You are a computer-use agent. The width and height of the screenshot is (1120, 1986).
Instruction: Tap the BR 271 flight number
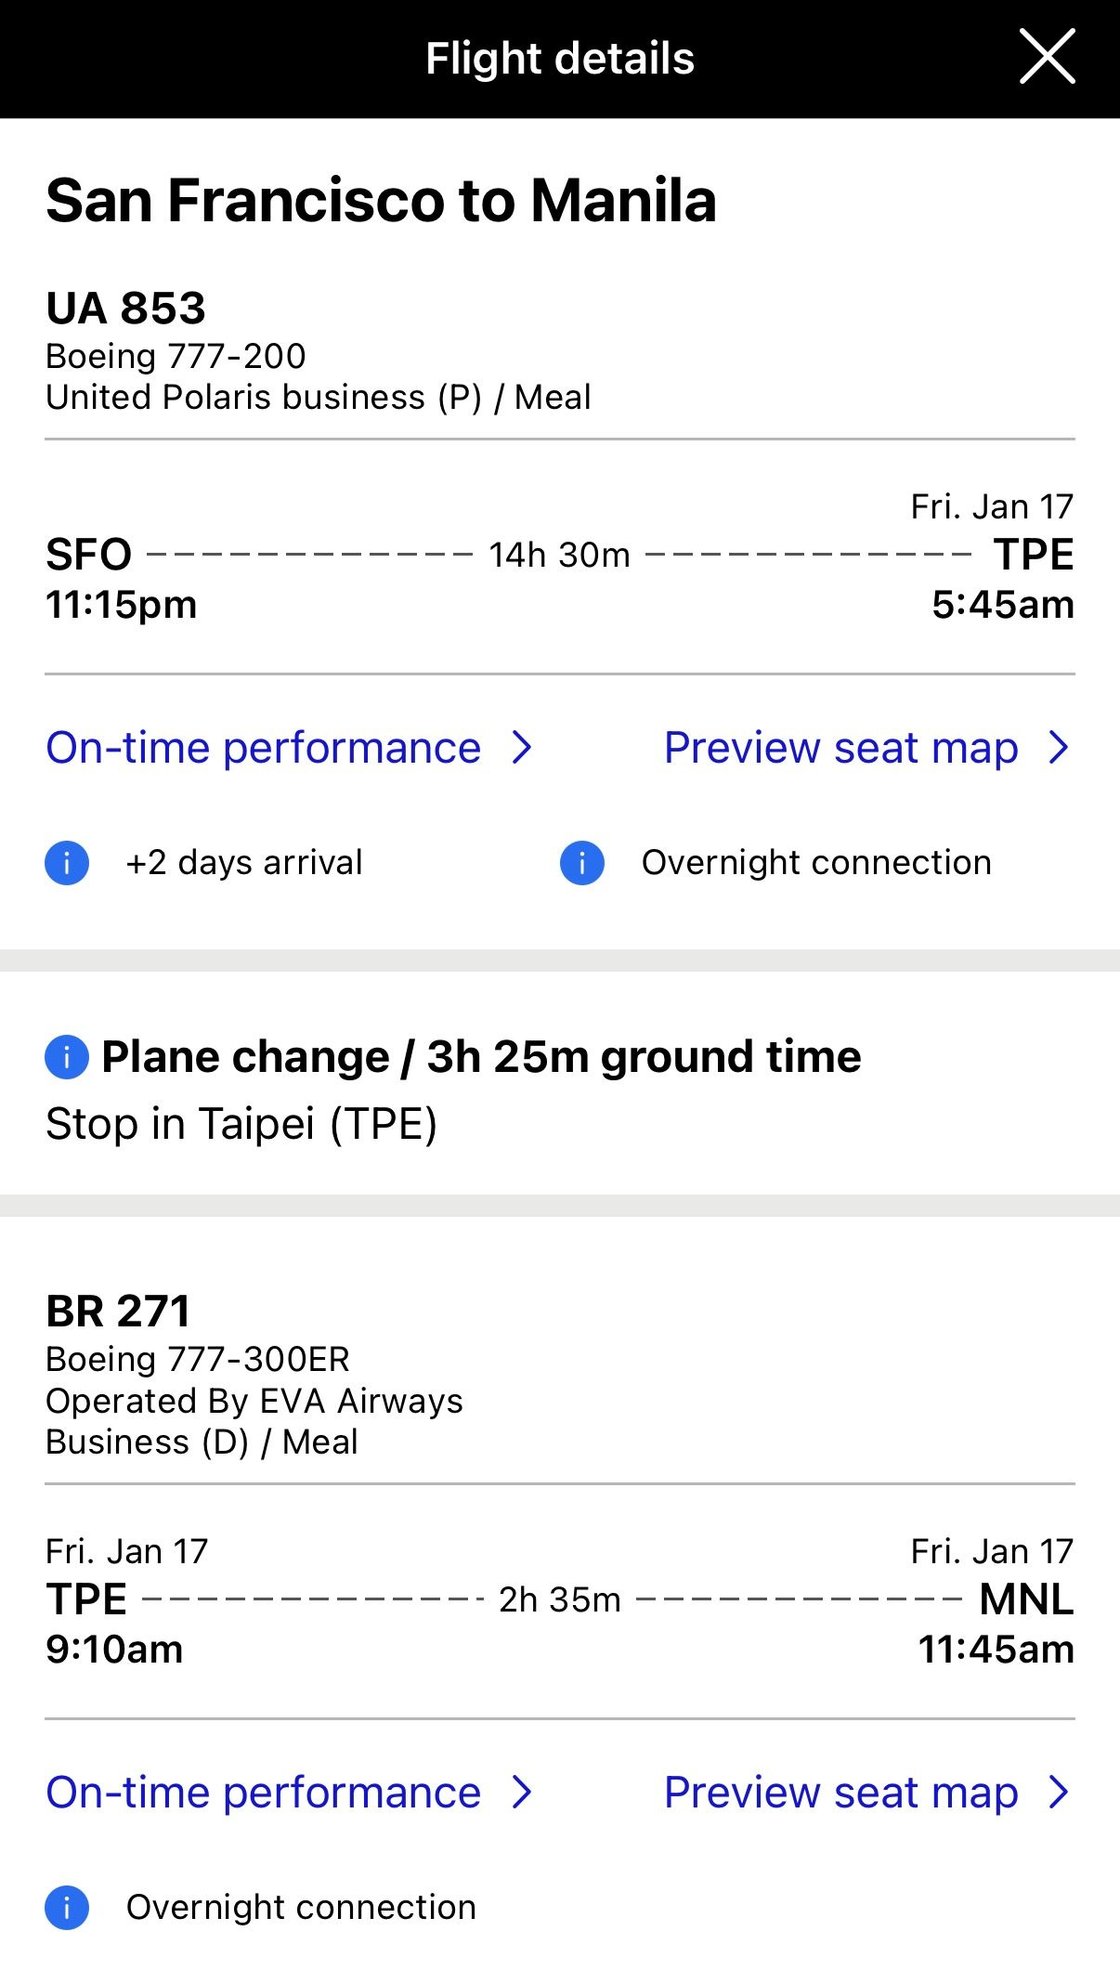118,1311
